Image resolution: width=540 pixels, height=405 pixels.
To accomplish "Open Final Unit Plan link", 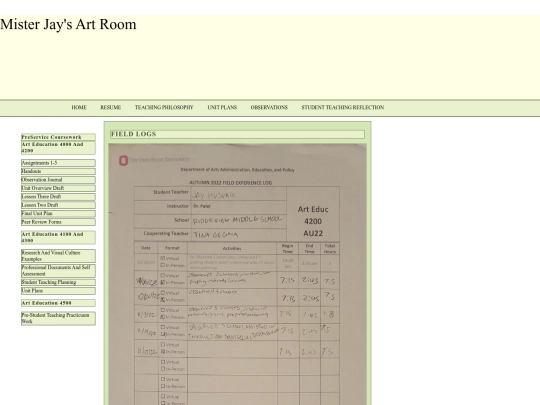I will [x=58, y=214].
